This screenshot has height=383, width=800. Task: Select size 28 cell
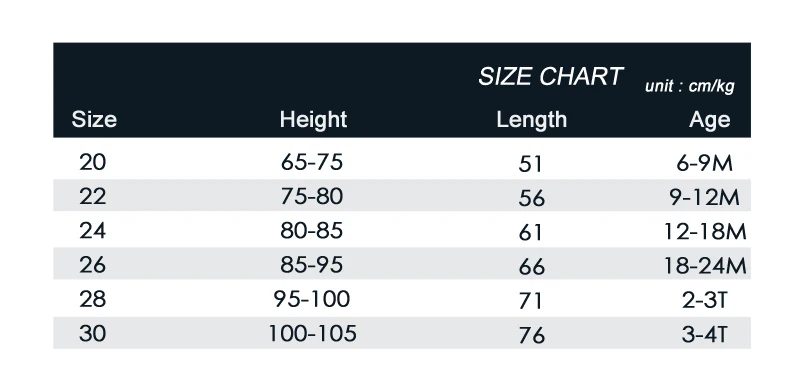pos(93,298)
